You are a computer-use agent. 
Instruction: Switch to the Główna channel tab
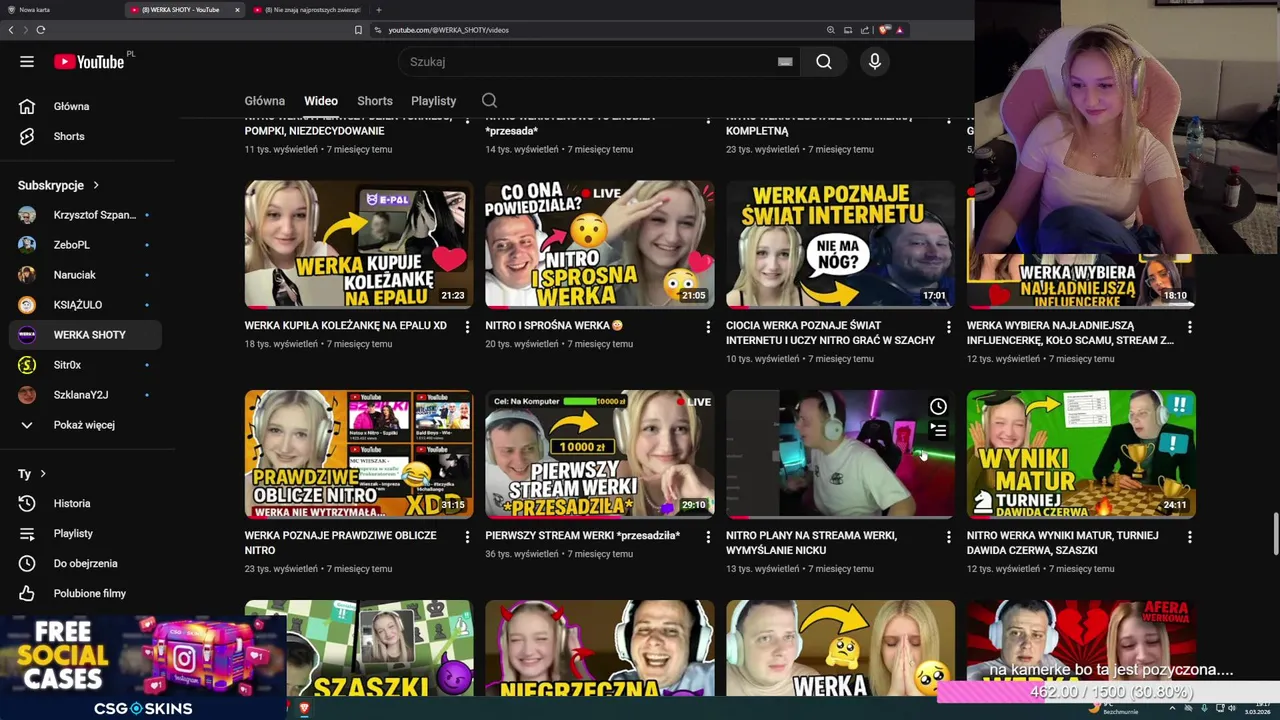pyautogui.click(x=265, y=101)
